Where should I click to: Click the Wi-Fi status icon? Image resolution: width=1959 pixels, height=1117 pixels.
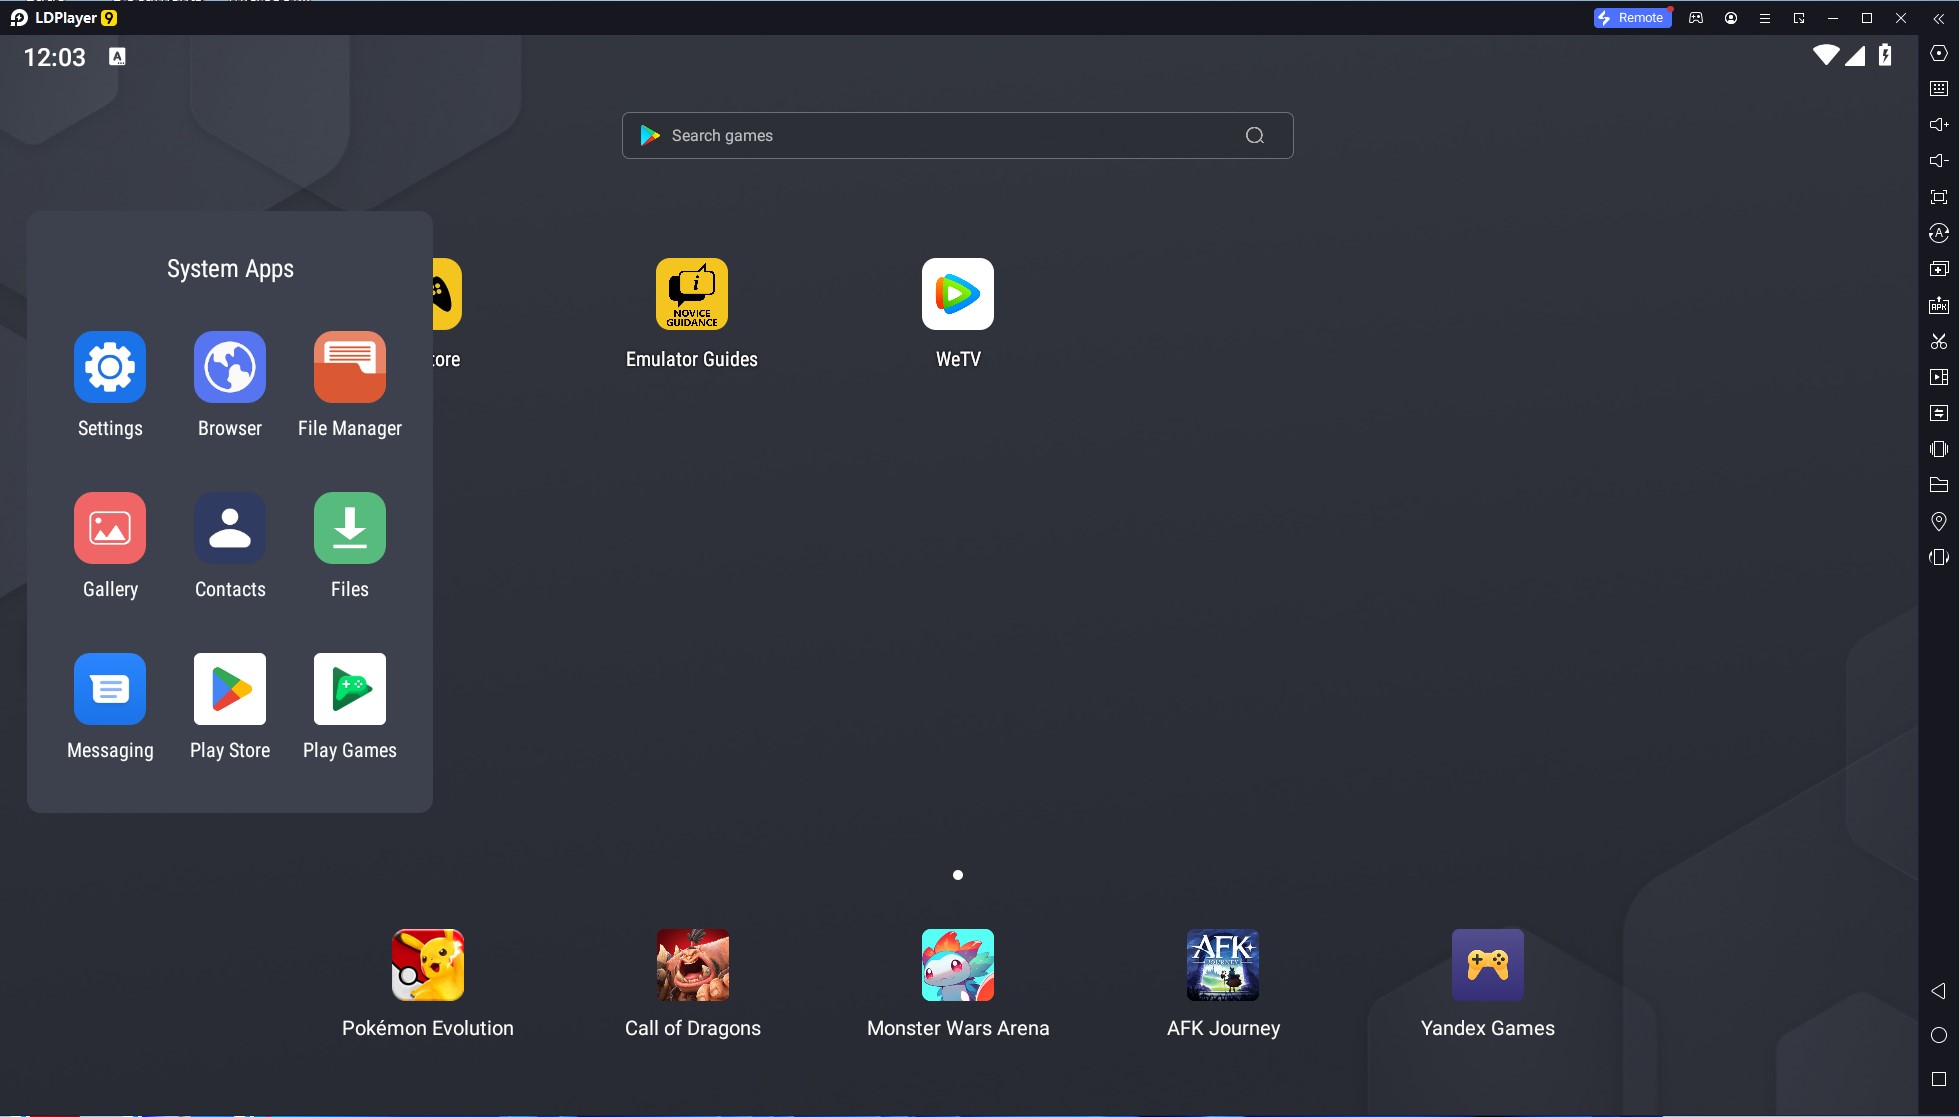click(x=1826, y=55)
